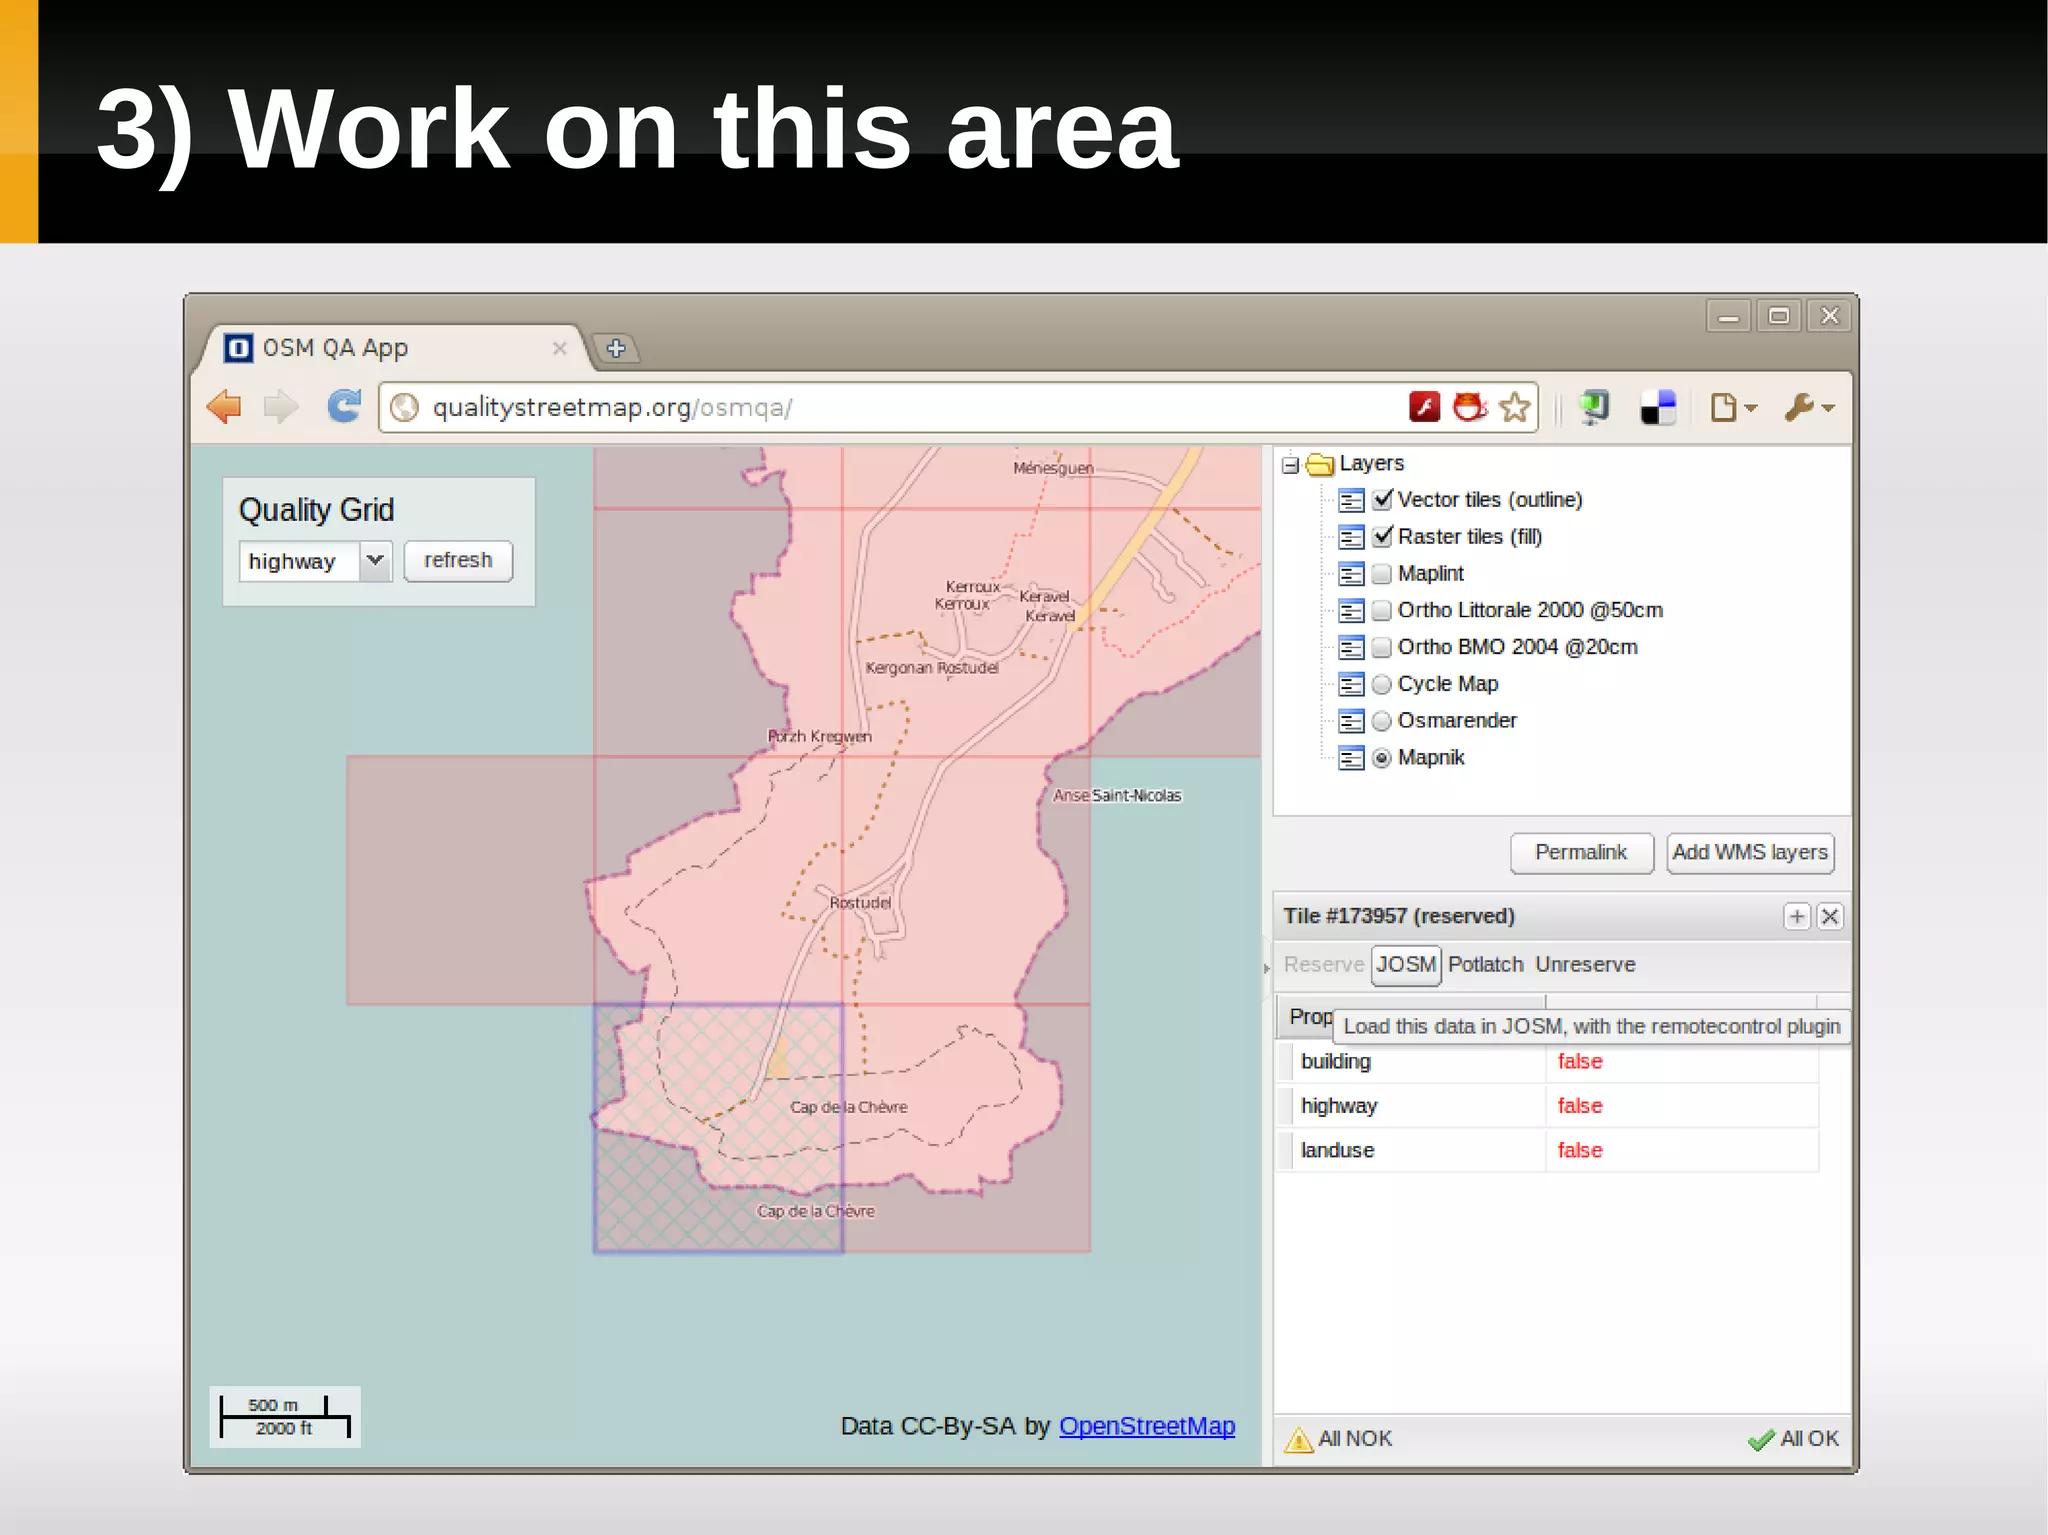
Task: Select the Cycle Map radio button
Action: coord(1382,684)
